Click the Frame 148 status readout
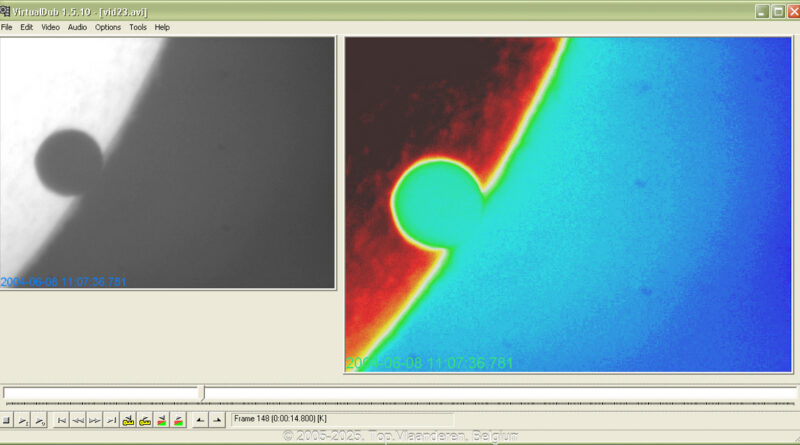This screenshot has width=800, height=445. pos(342,419)
